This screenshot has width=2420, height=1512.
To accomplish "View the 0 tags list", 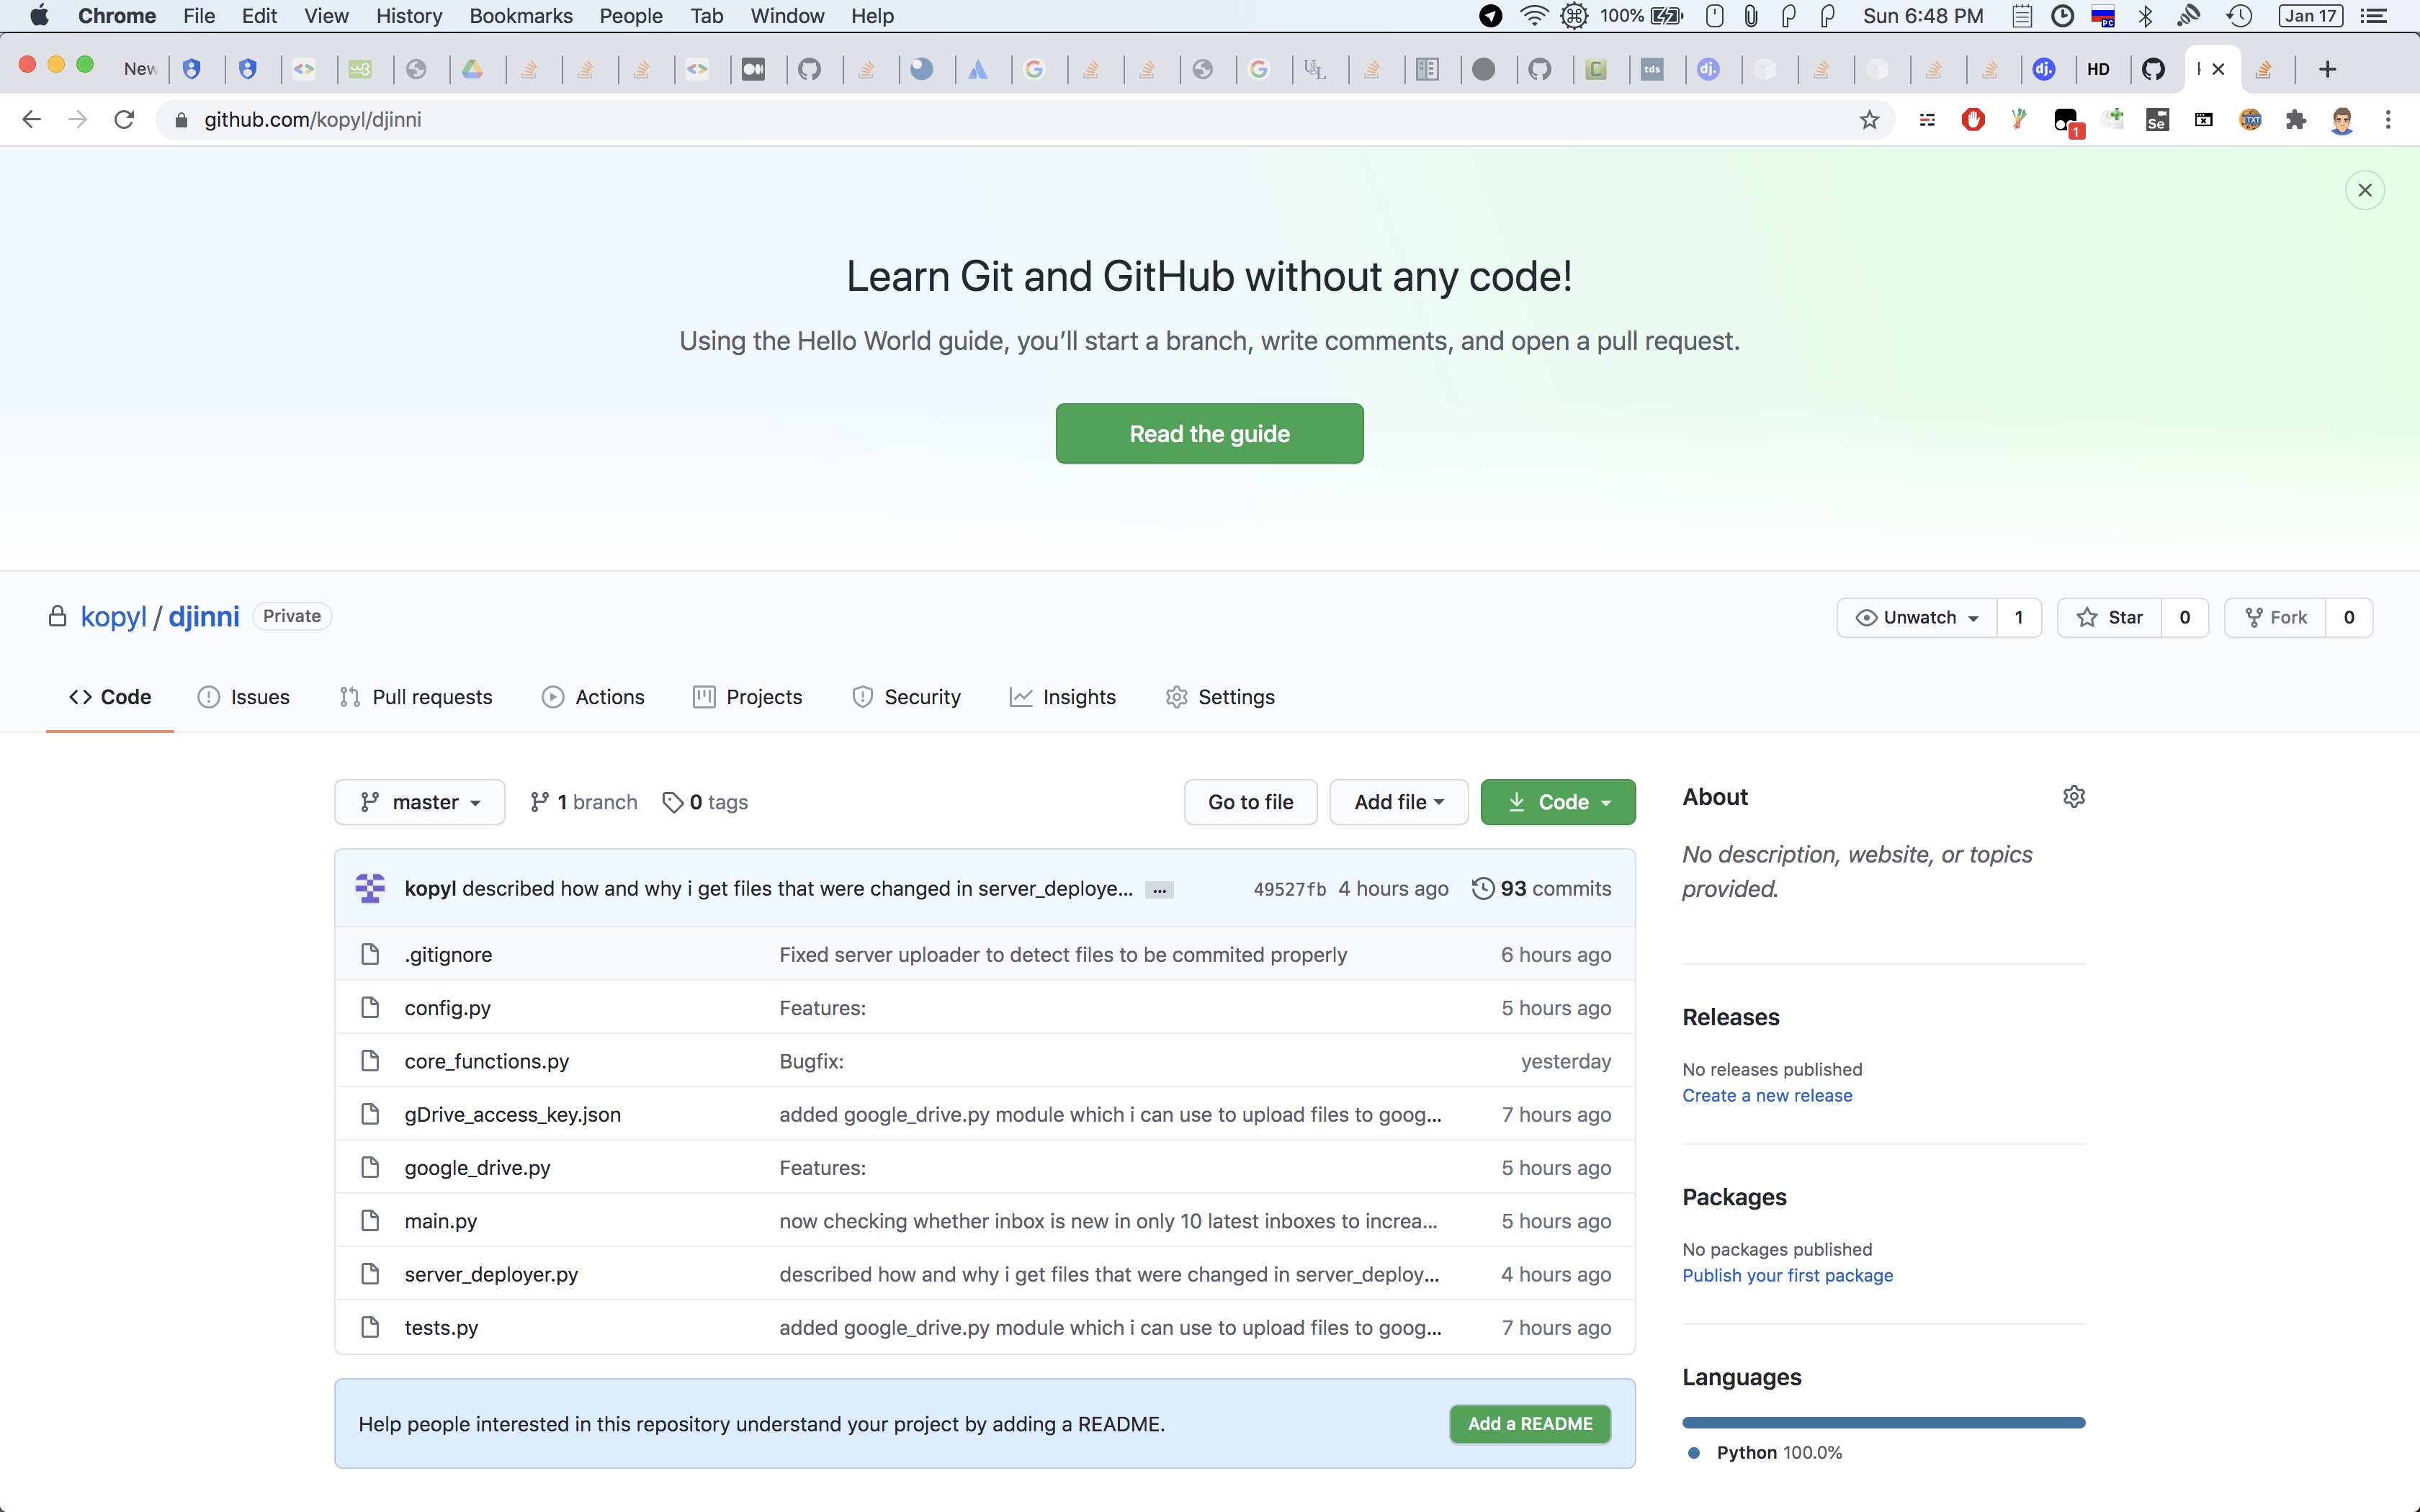I will point(705,802).
